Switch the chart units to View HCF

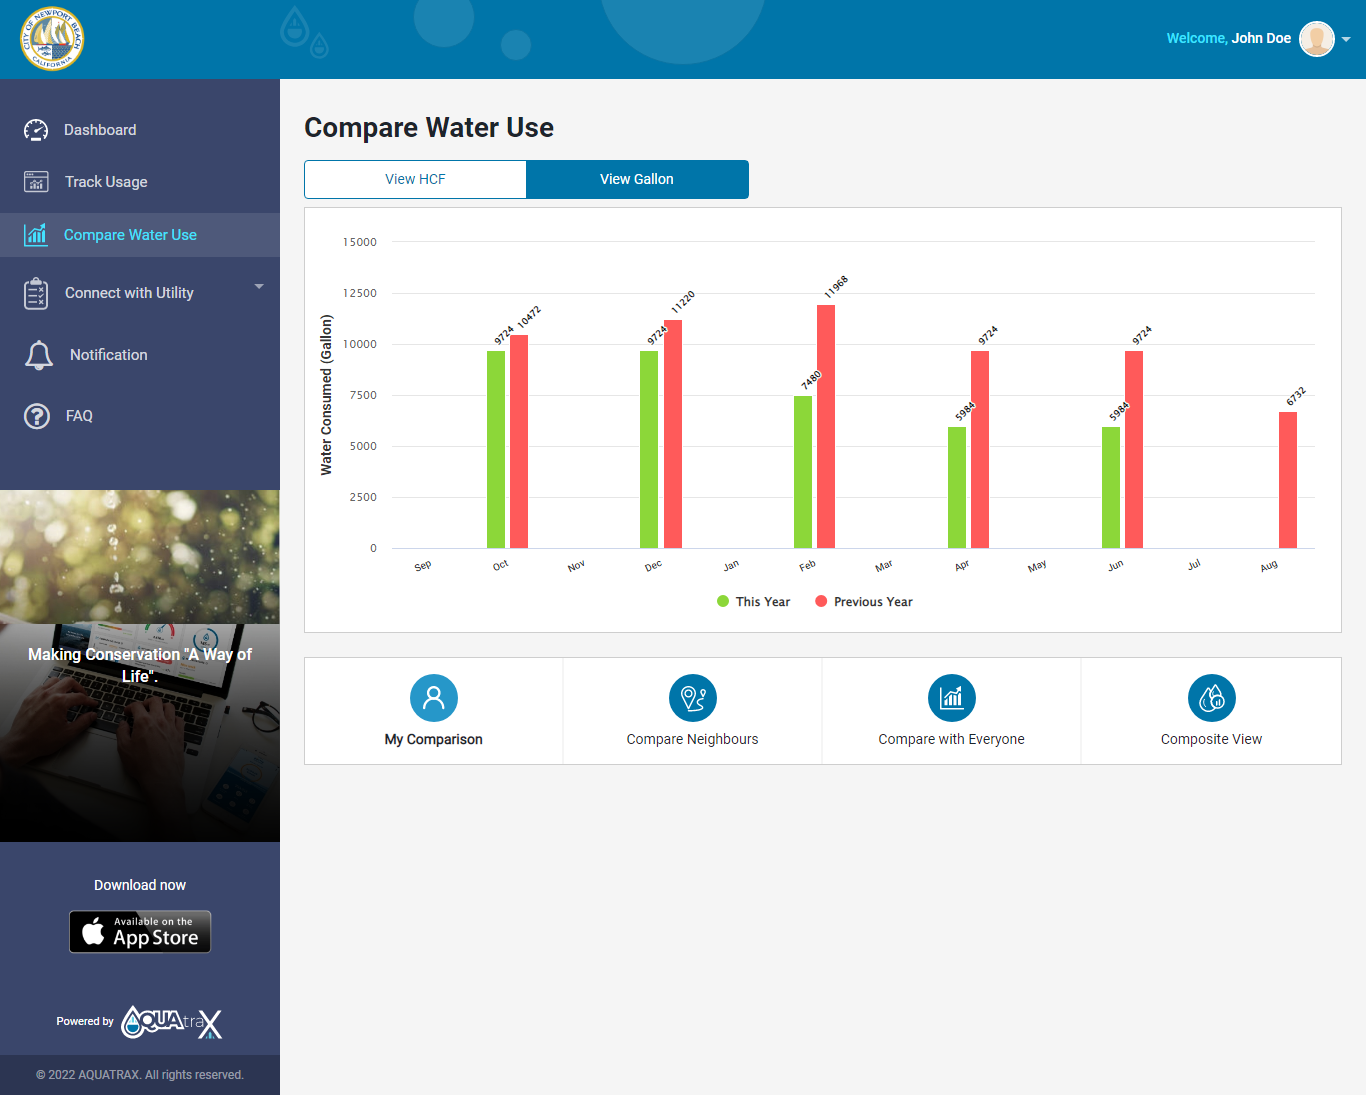click(x=414, y=179)
